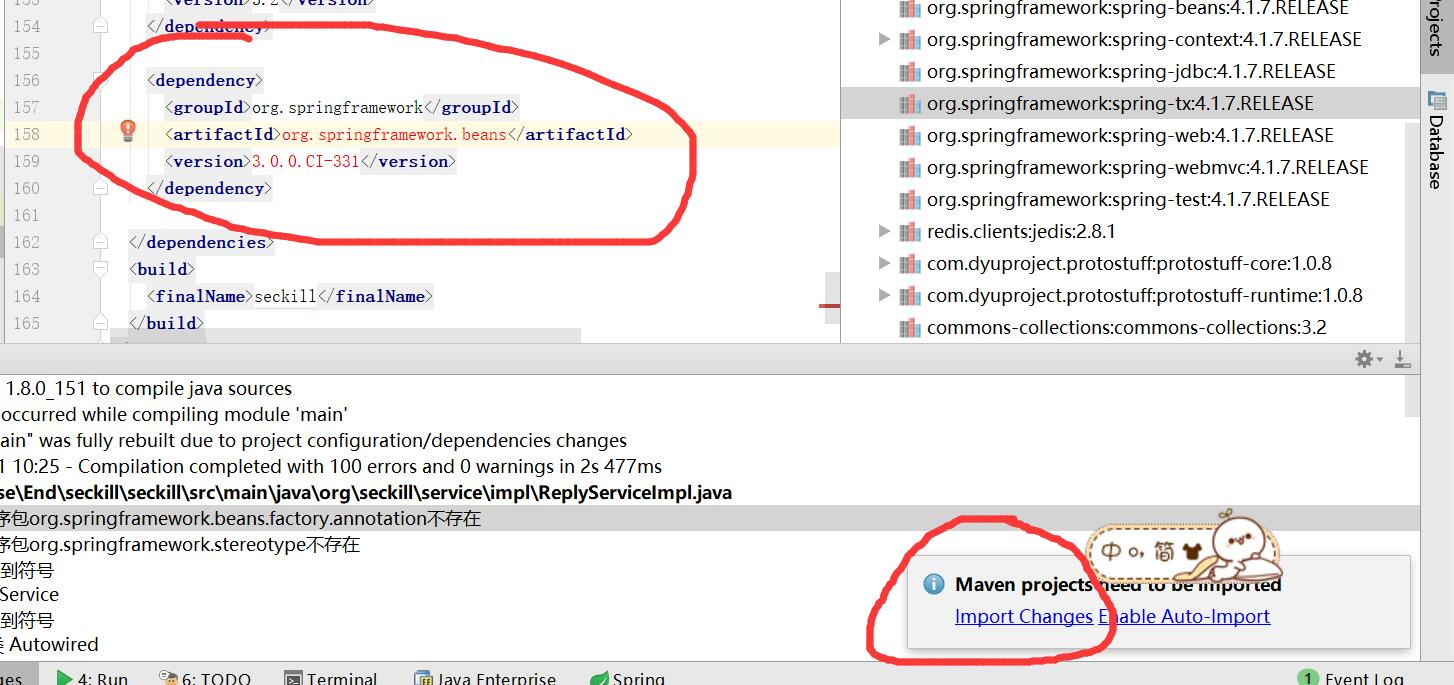Open the TODO tool window tab
Screen dimensions: 1454x685
click(x=204, y=678)
